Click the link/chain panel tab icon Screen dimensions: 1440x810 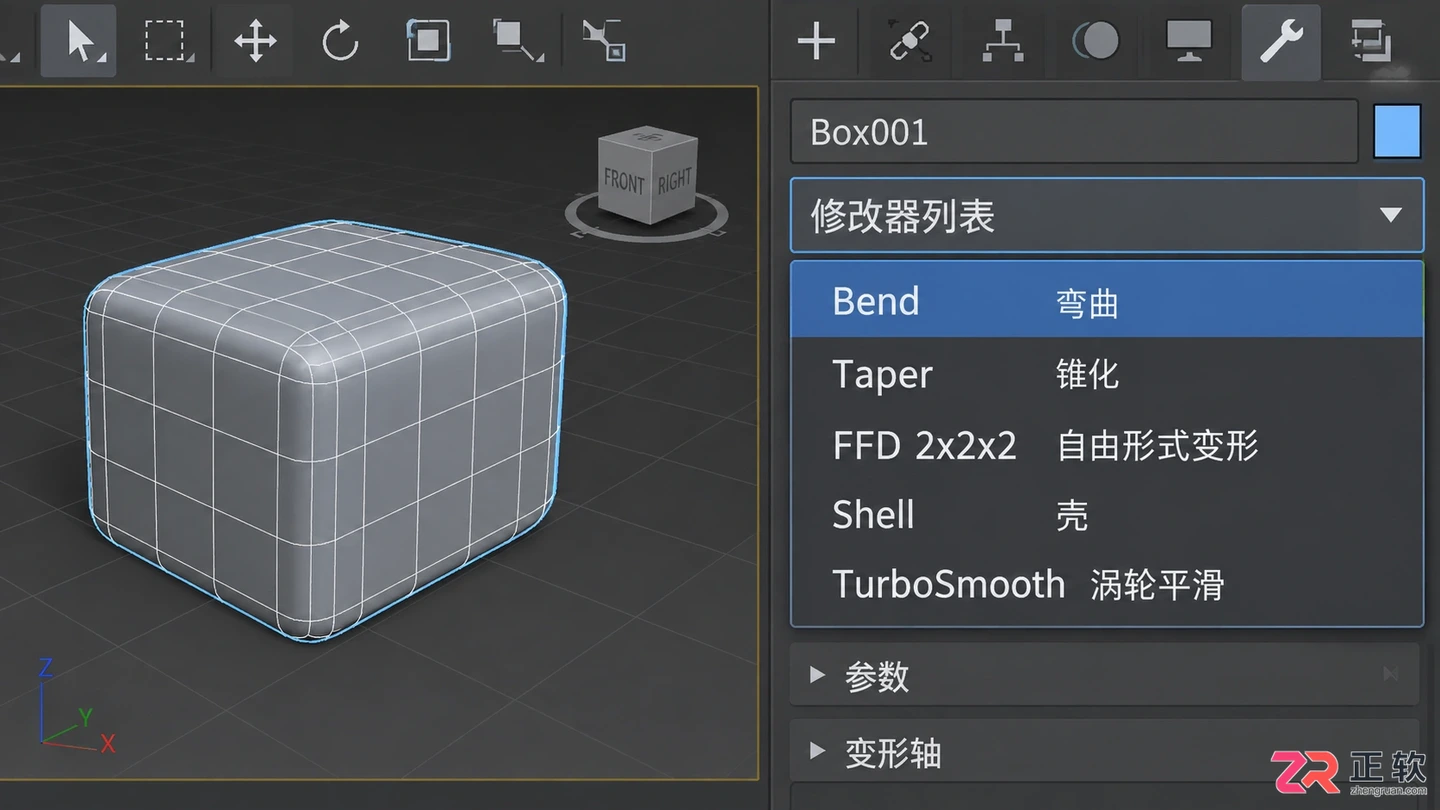pos(910,41)
